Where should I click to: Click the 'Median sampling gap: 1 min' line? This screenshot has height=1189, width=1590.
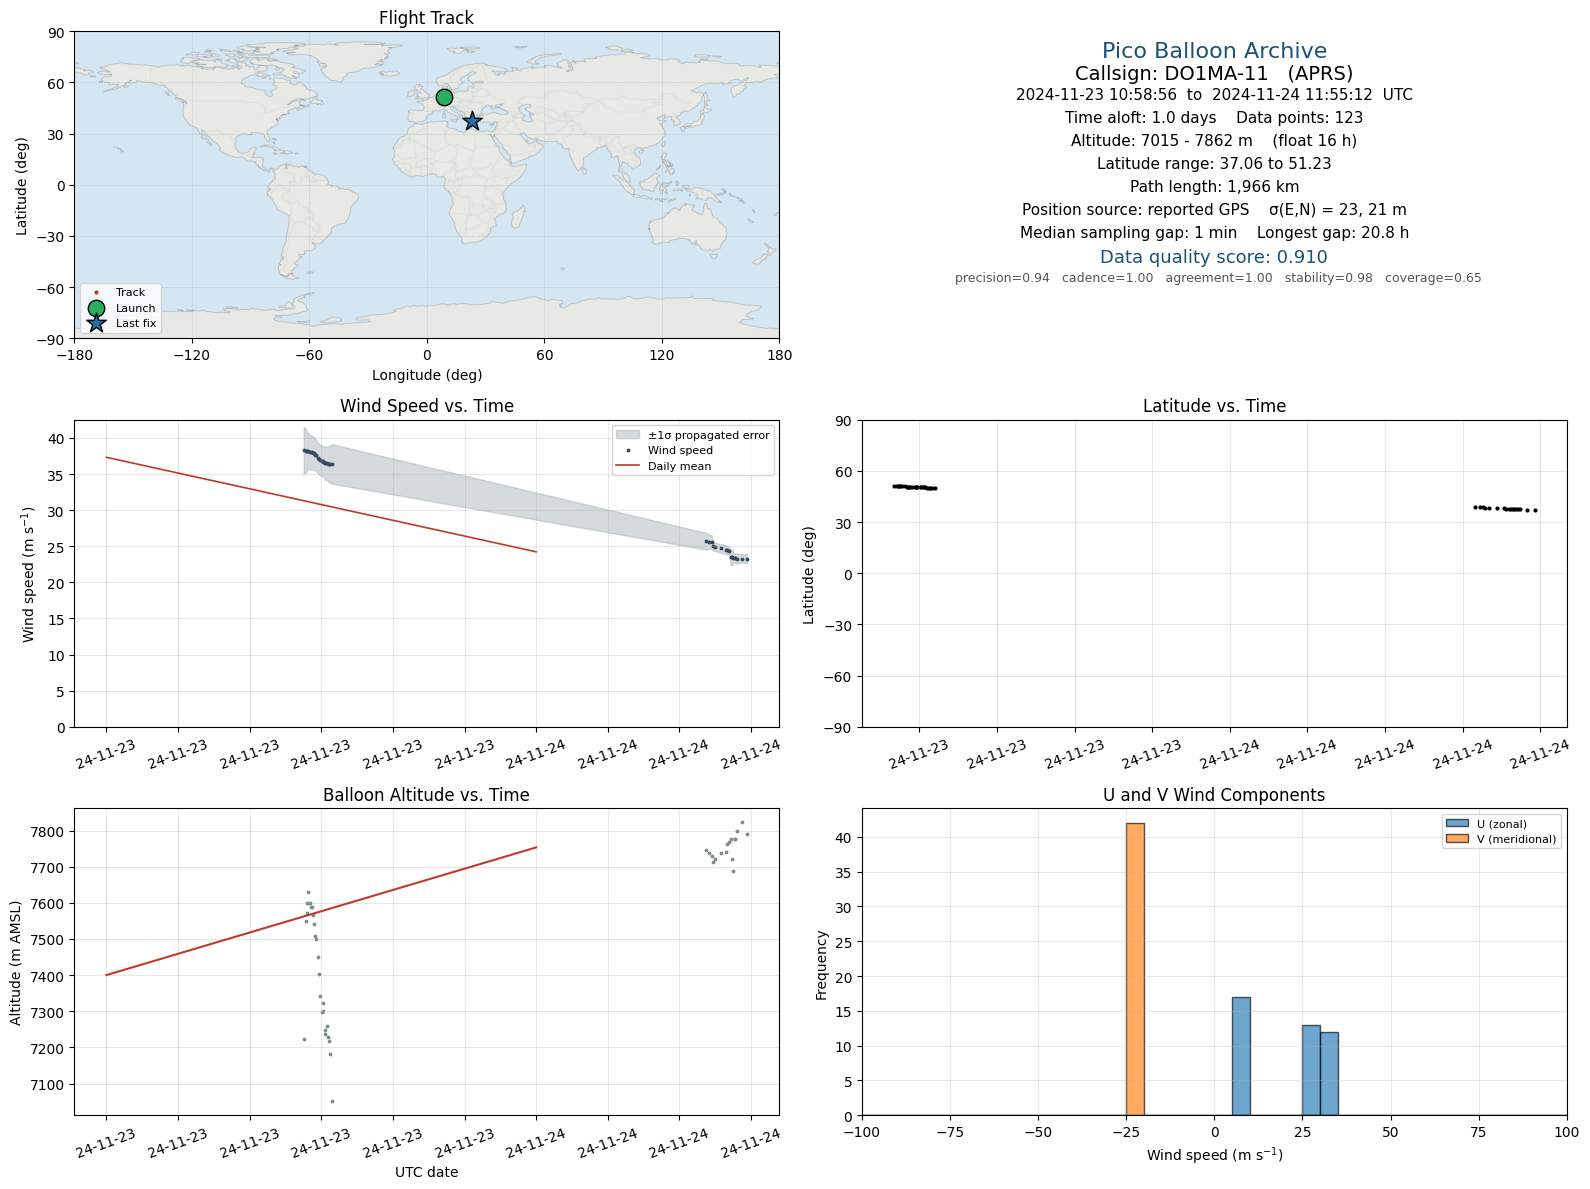point(1214,233)
